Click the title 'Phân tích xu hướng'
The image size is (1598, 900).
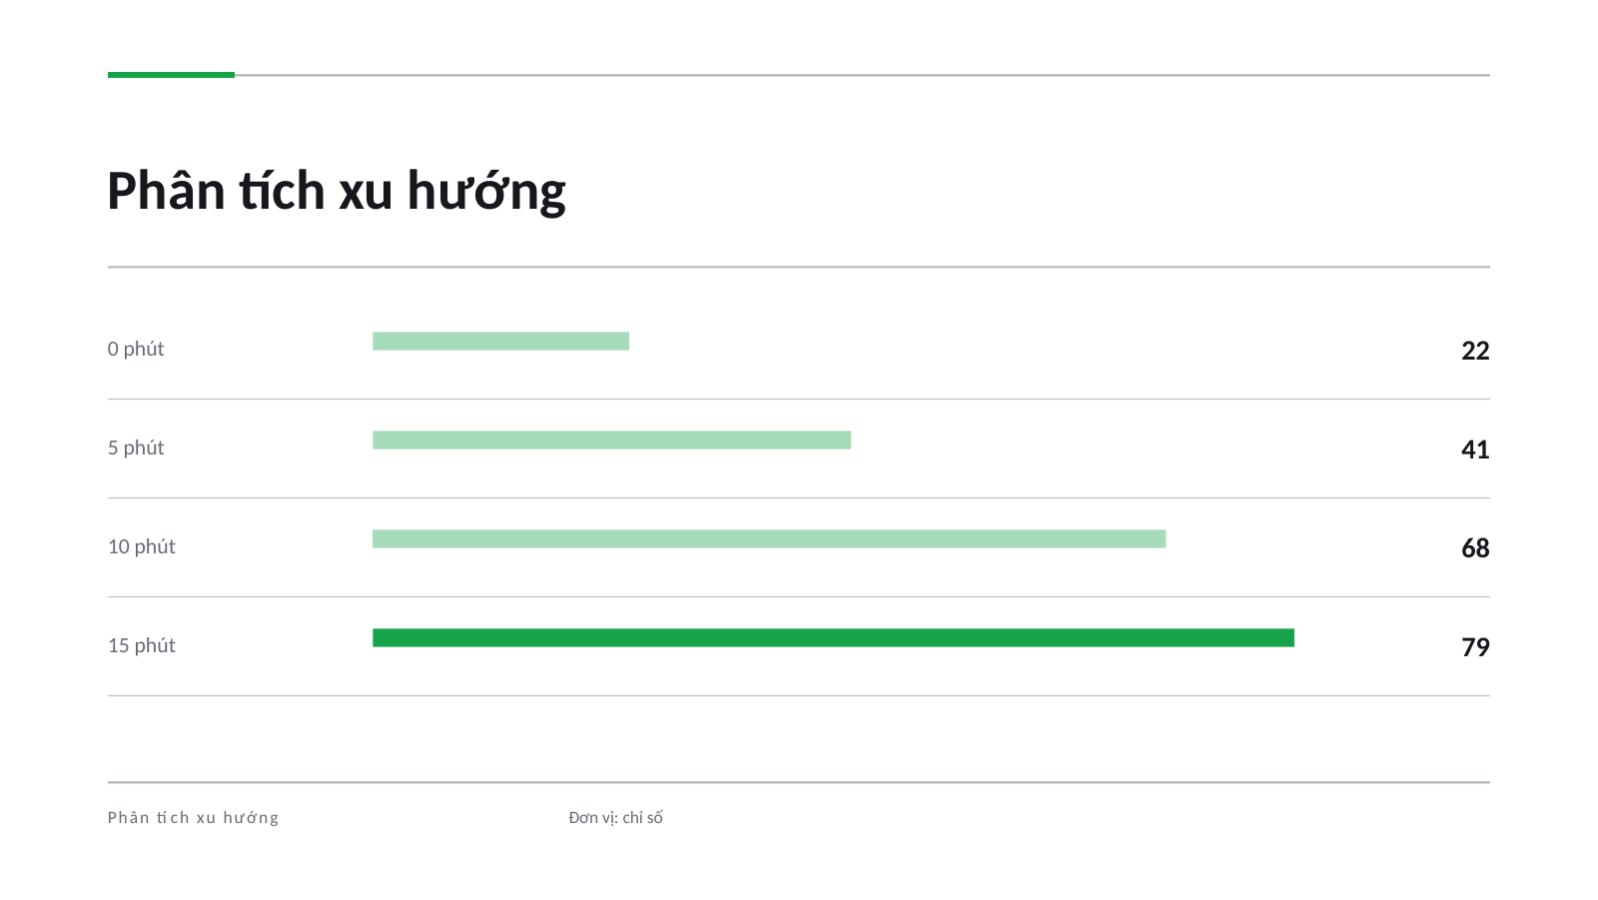click(336, 191)
